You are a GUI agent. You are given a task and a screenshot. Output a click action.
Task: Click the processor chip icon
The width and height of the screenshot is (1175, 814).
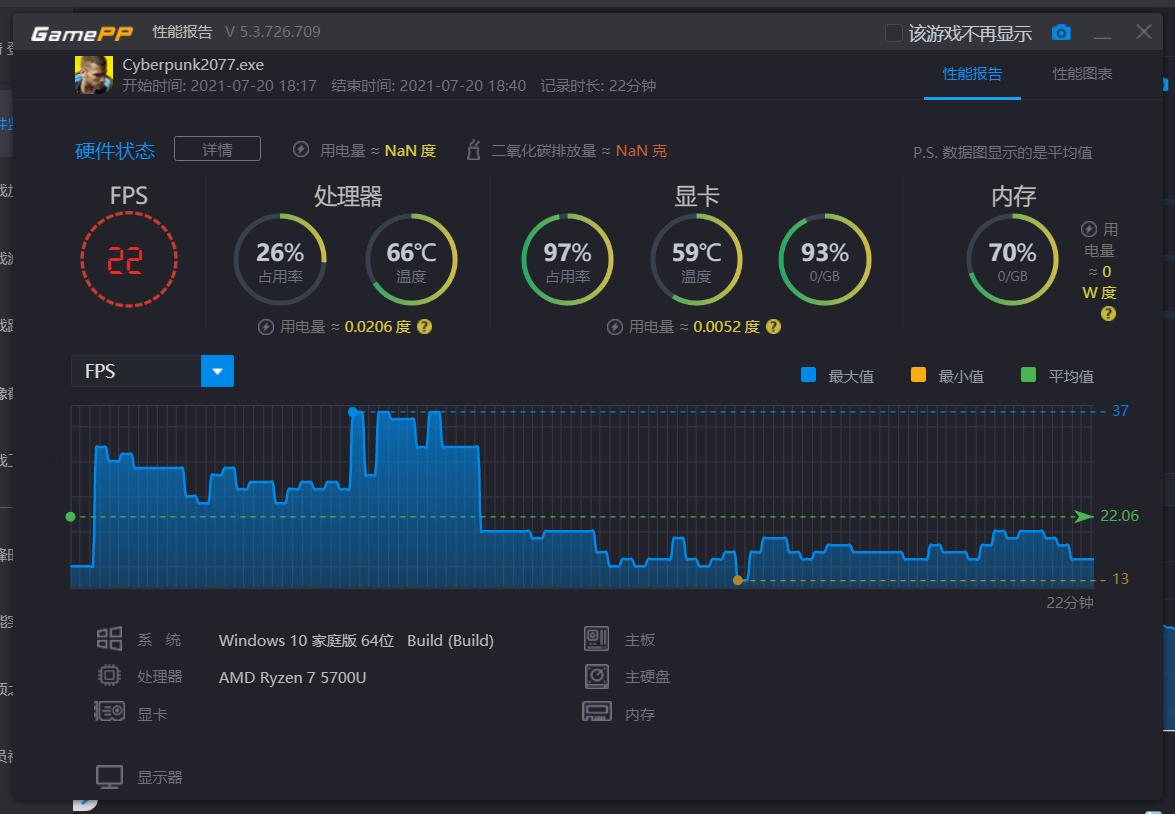(109, 677)
